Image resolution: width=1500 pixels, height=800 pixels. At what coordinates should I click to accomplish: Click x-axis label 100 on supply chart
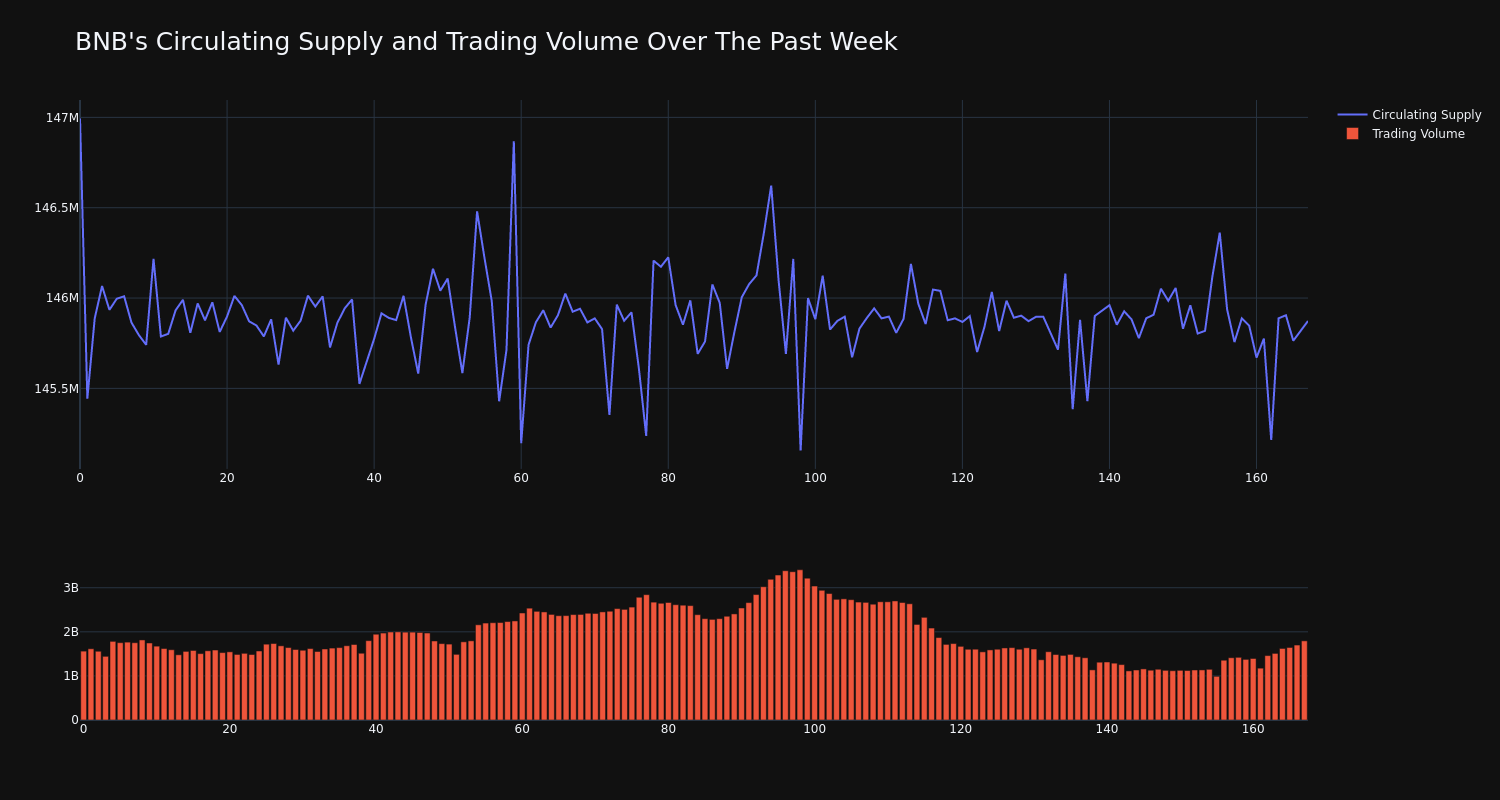[x=815, y=478]
